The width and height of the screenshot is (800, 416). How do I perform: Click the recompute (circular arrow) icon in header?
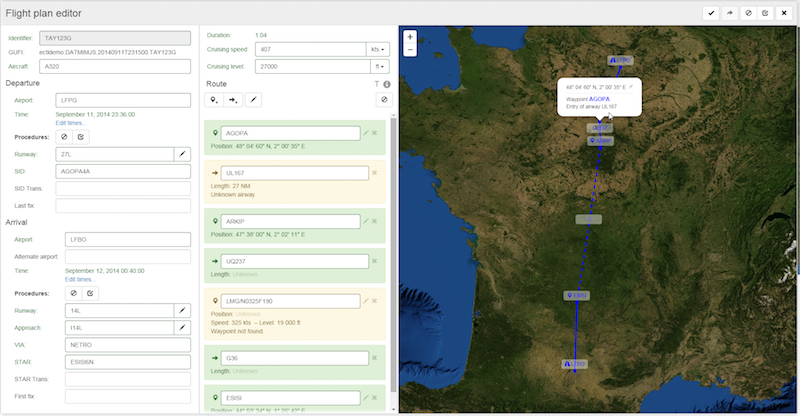[765, 13]
